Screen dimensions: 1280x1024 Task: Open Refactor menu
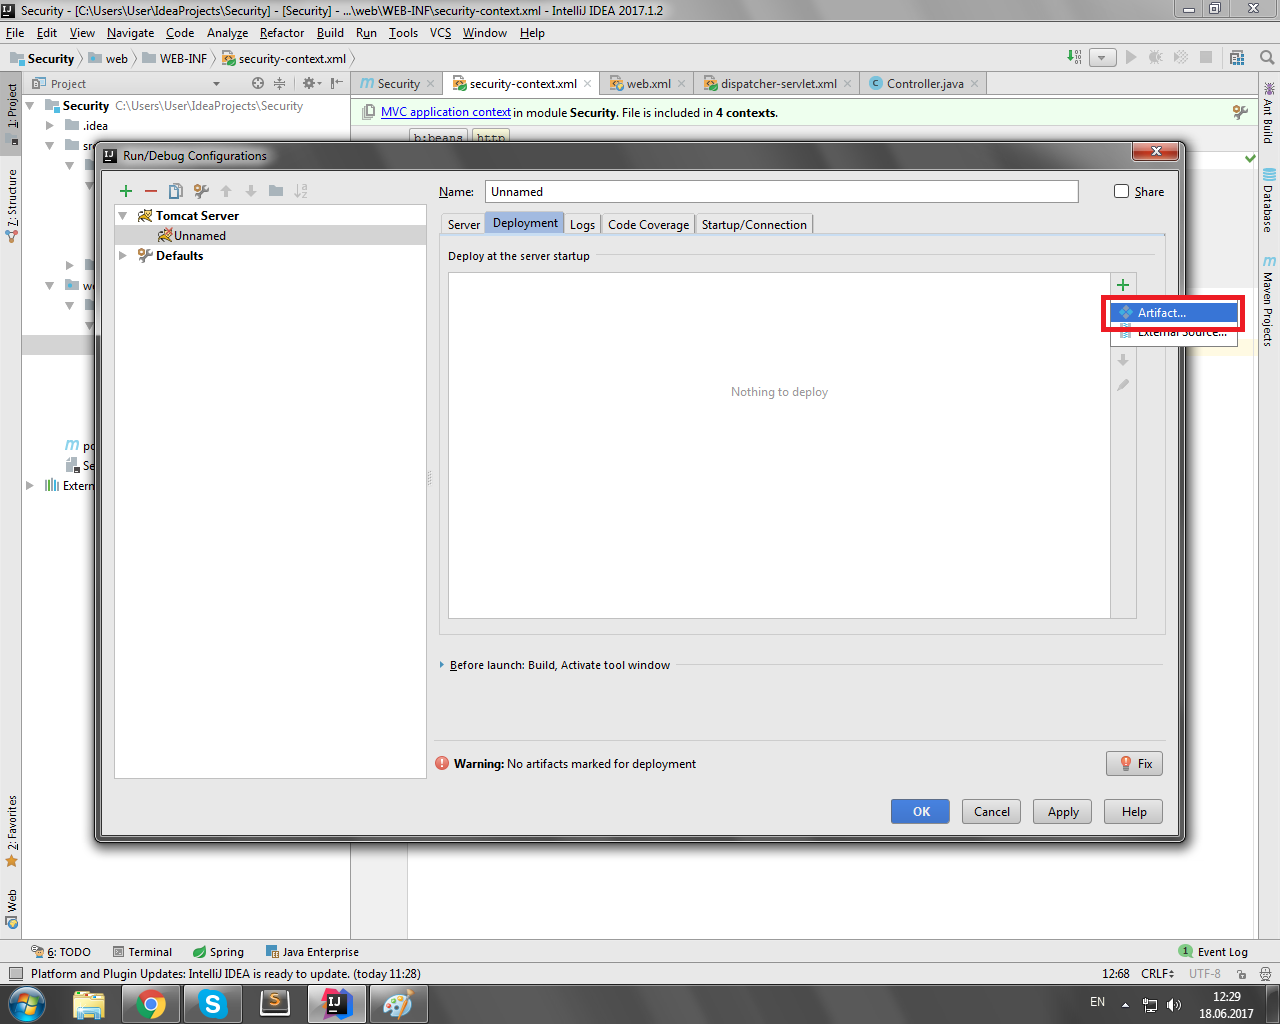tap(282, 33)
